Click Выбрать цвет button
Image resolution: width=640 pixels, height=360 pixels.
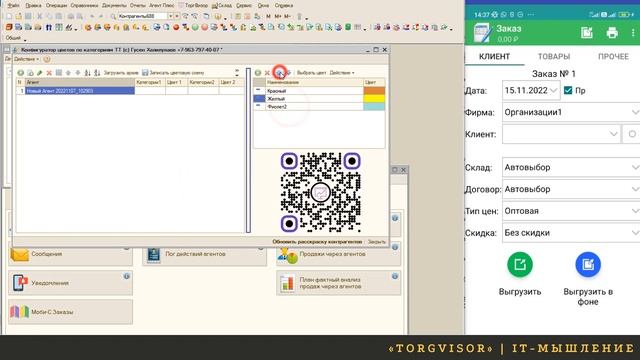pos(311,73)
